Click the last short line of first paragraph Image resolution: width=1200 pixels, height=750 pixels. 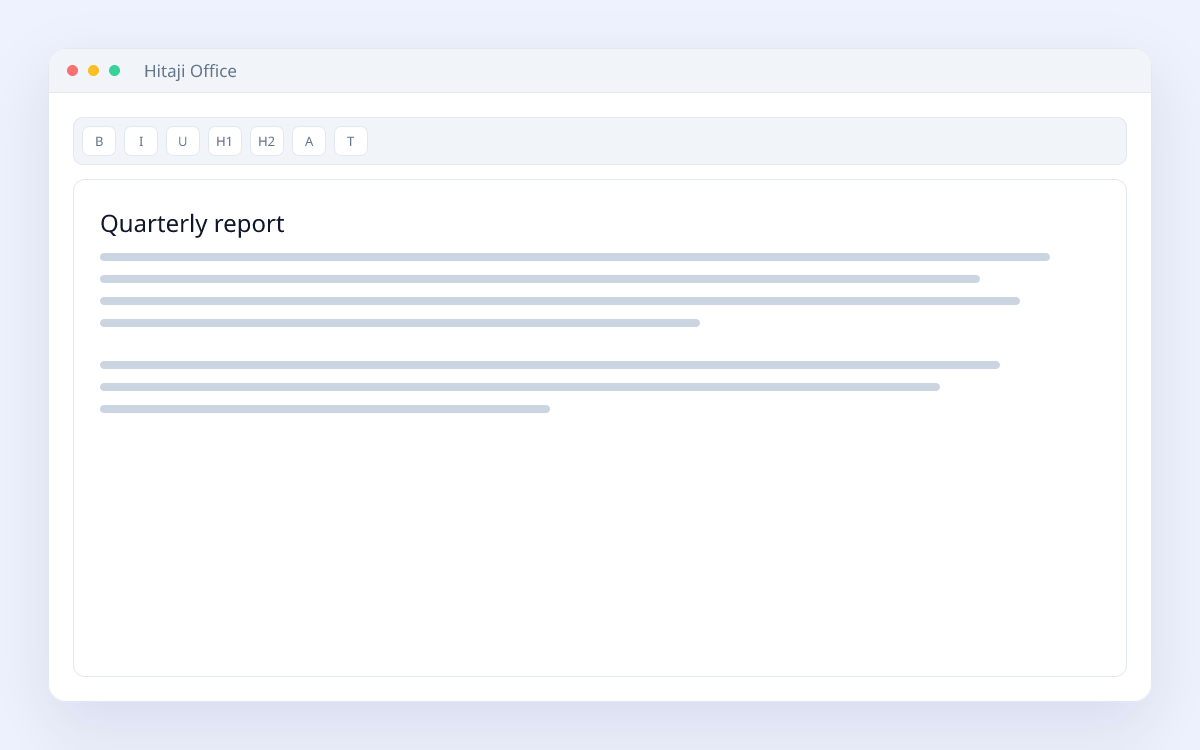[x=400, y=323]
